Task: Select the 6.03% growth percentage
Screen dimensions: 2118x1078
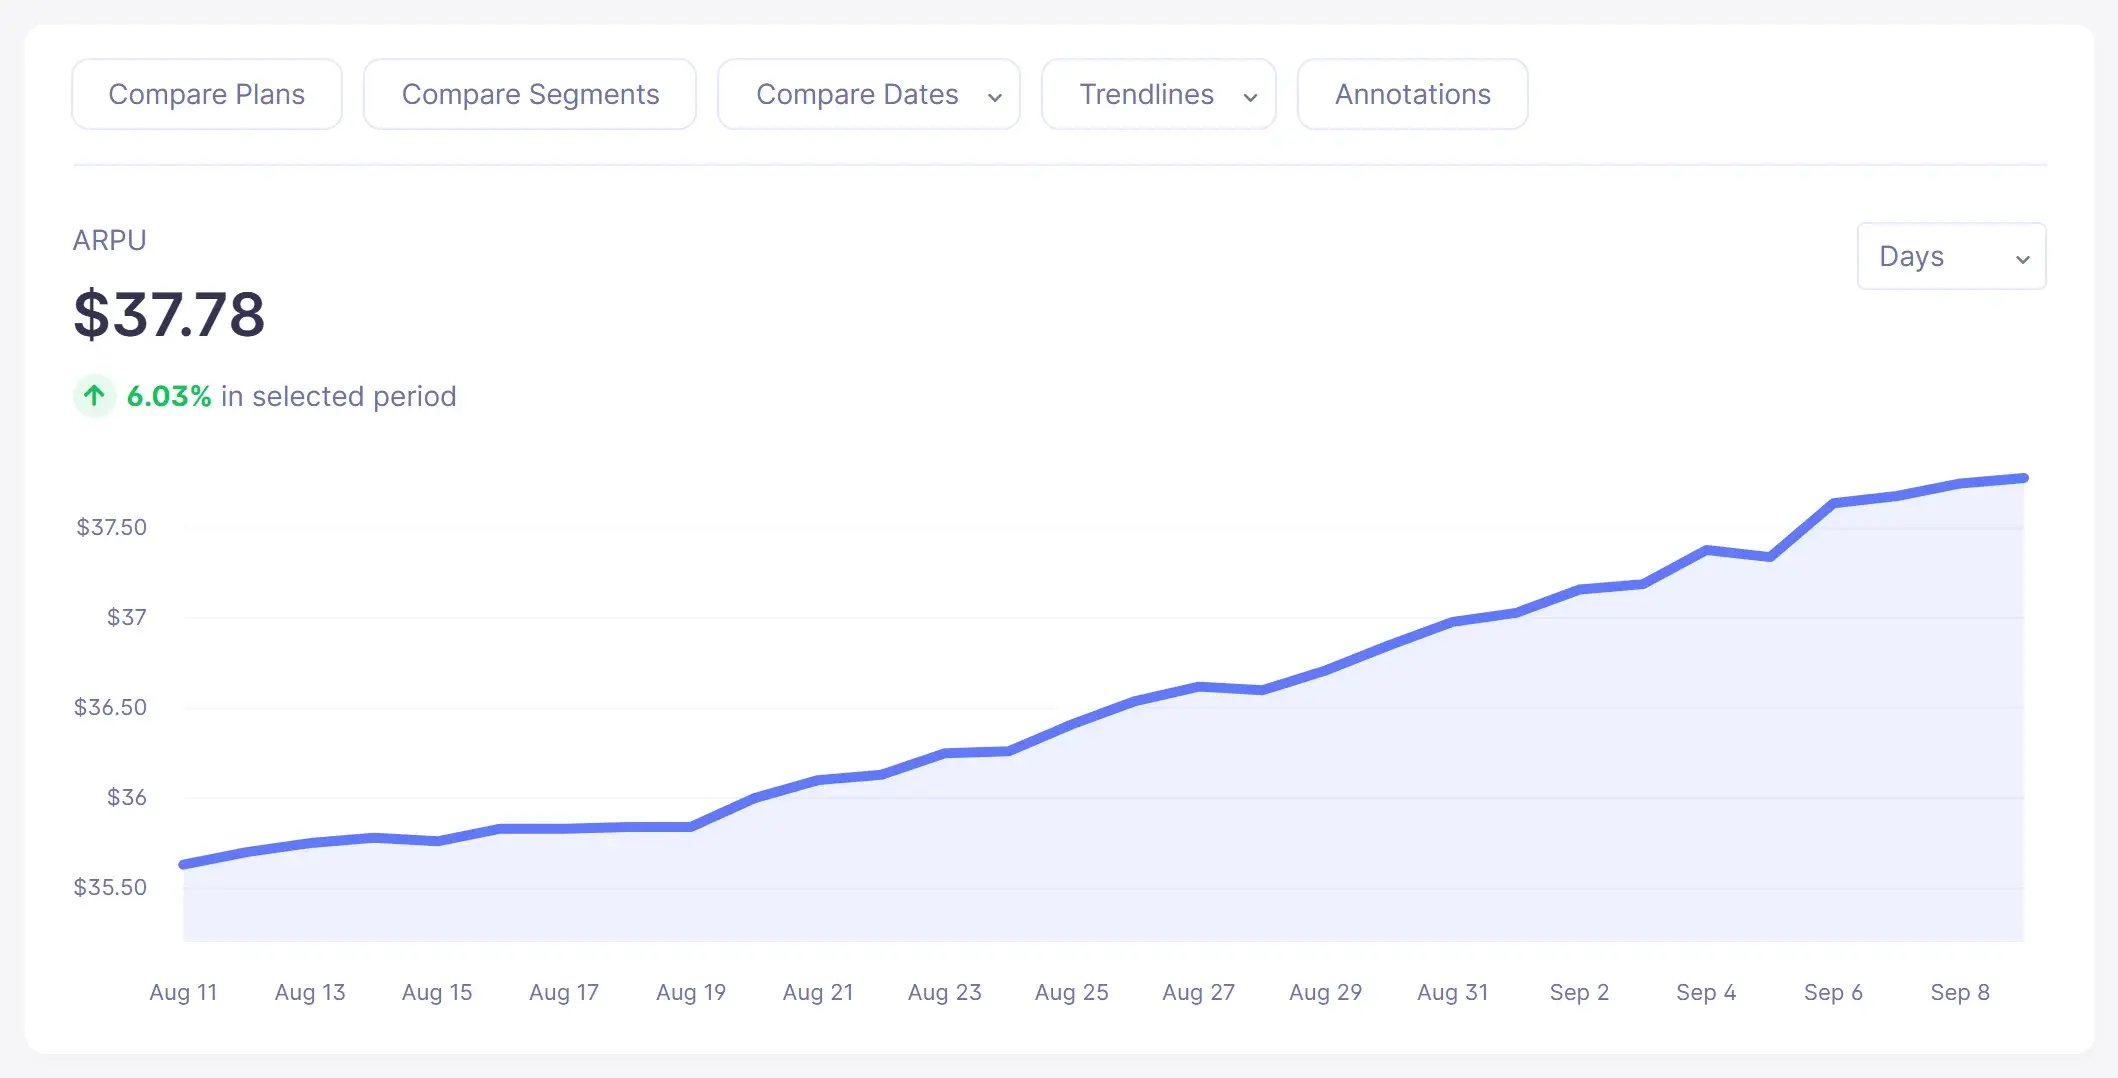Action: coord(169,396)
